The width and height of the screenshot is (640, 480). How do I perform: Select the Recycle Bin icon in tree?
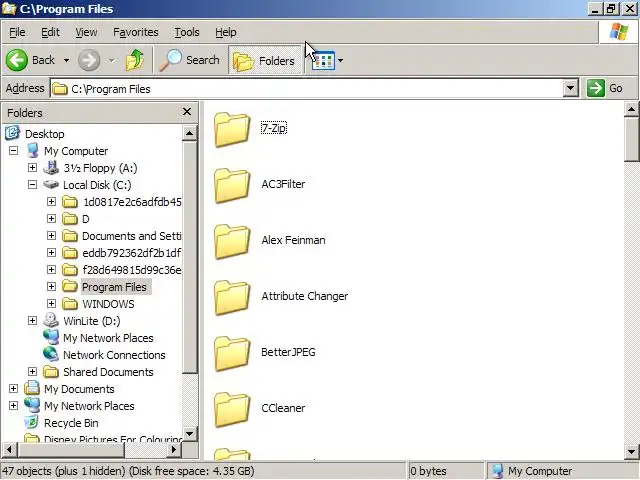tap(32, 422)
